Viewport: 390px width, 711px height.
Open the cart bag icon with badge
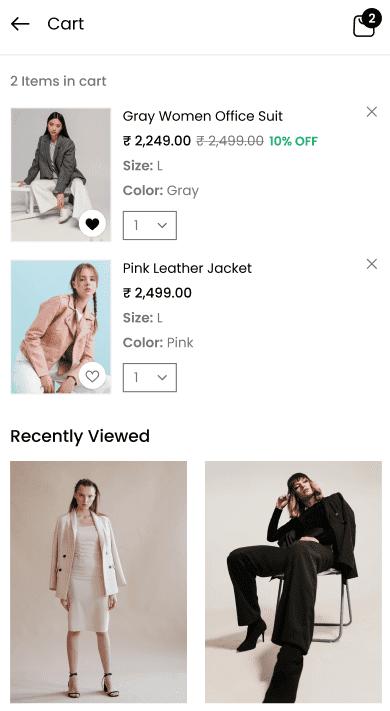point(364,26)
